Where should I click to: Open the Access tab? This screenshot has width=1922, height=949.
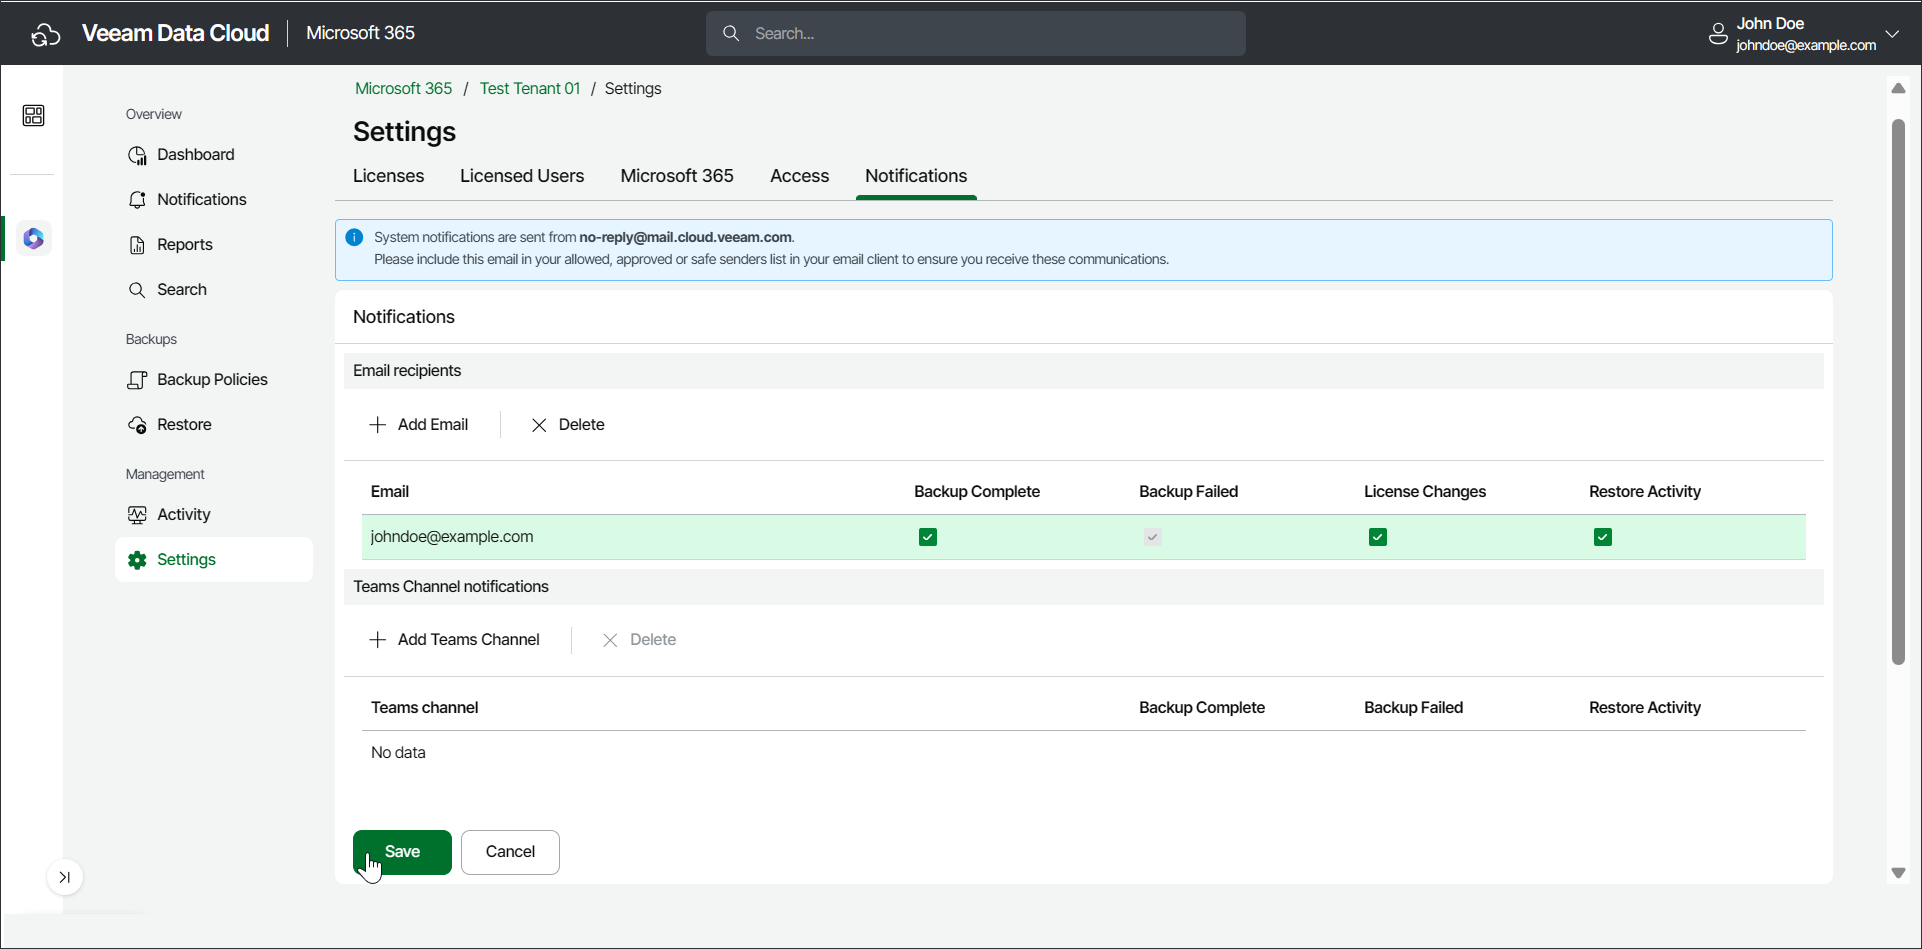[799, 176]
